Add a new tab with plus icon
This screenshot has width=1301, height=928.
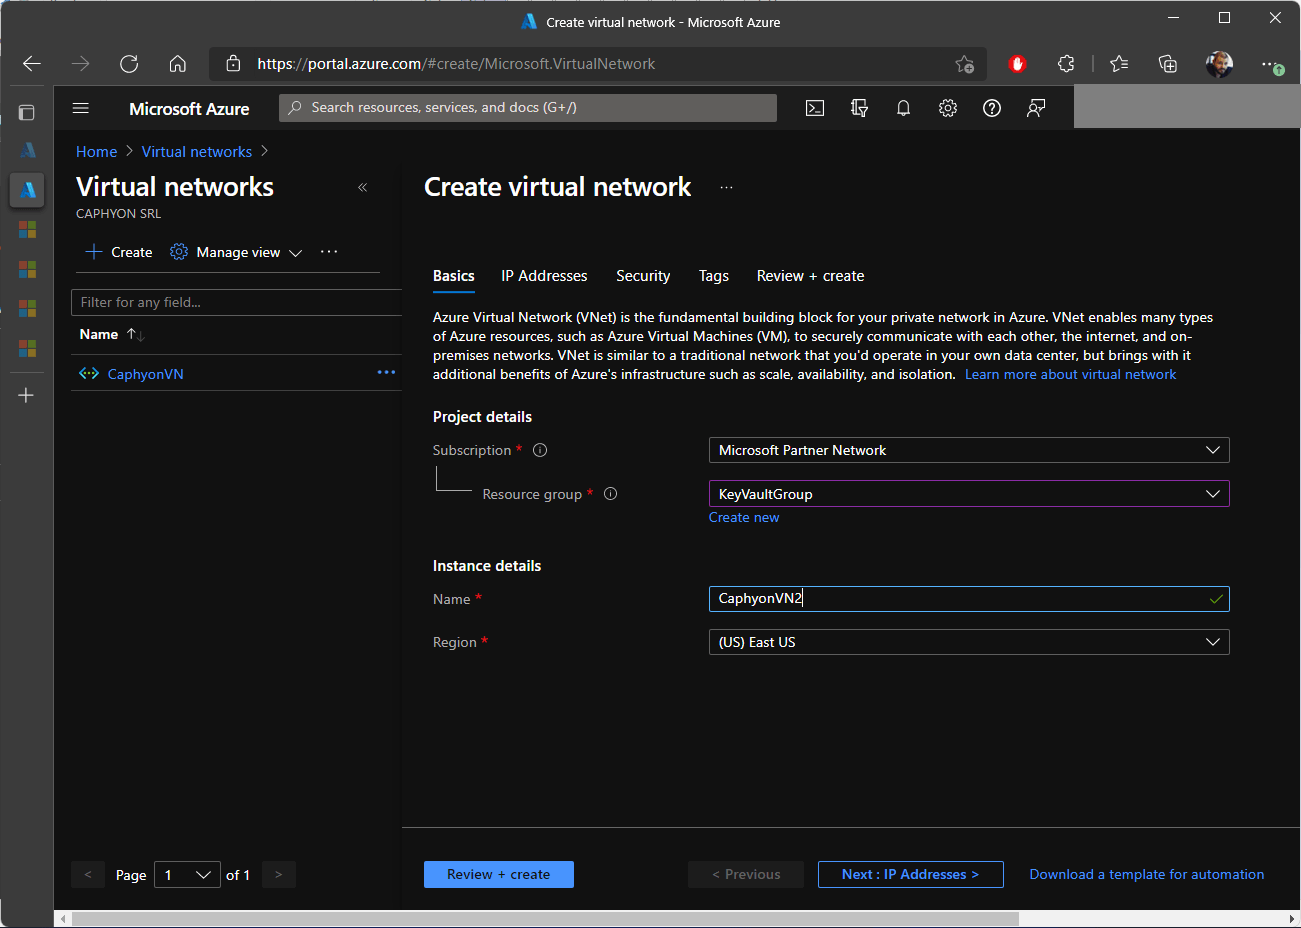[x=27, y=395]
